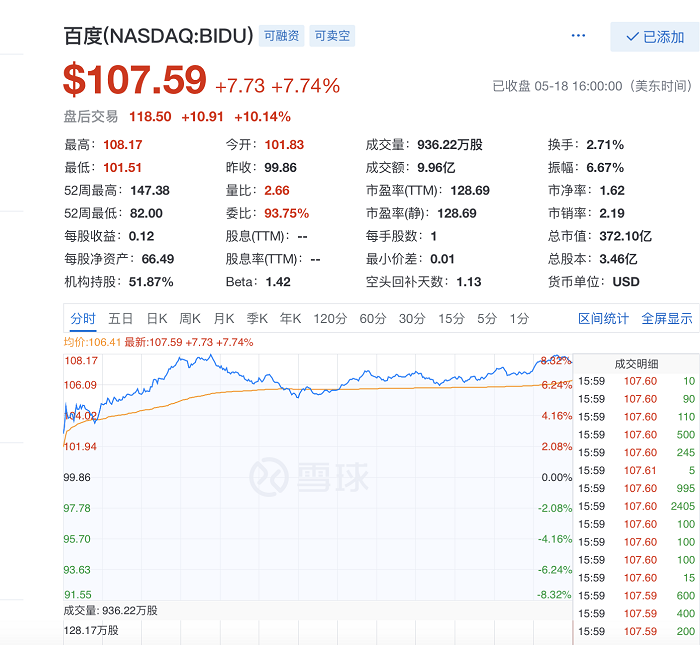Click the 总市值 value 372.10亿
The height and width of the screenshot is (645, 700).
[x=625, y=236]
